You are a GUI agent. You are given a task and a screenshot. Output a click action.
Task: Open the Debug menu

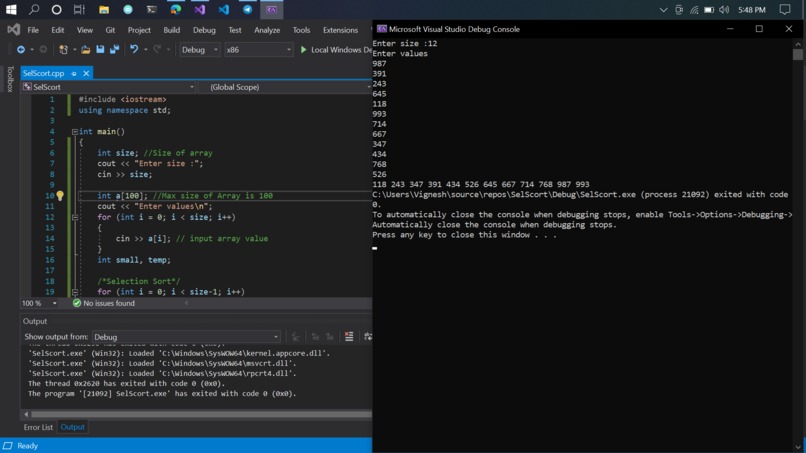(x=204, y=30)
